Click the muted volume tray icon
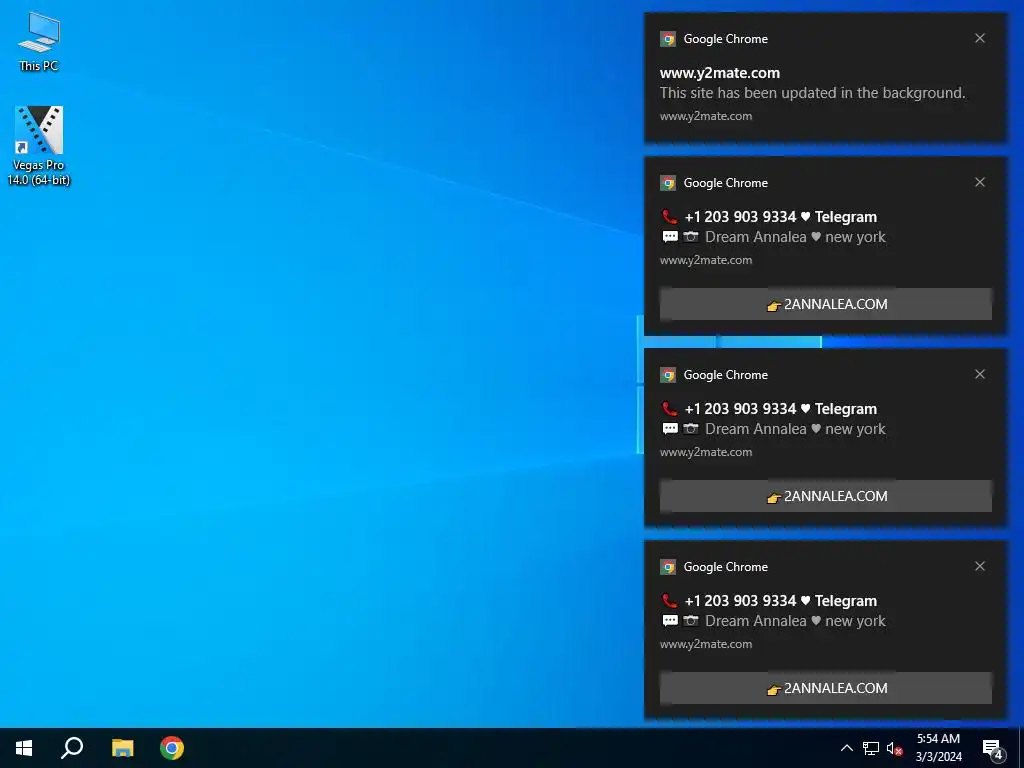 point(894,748)
